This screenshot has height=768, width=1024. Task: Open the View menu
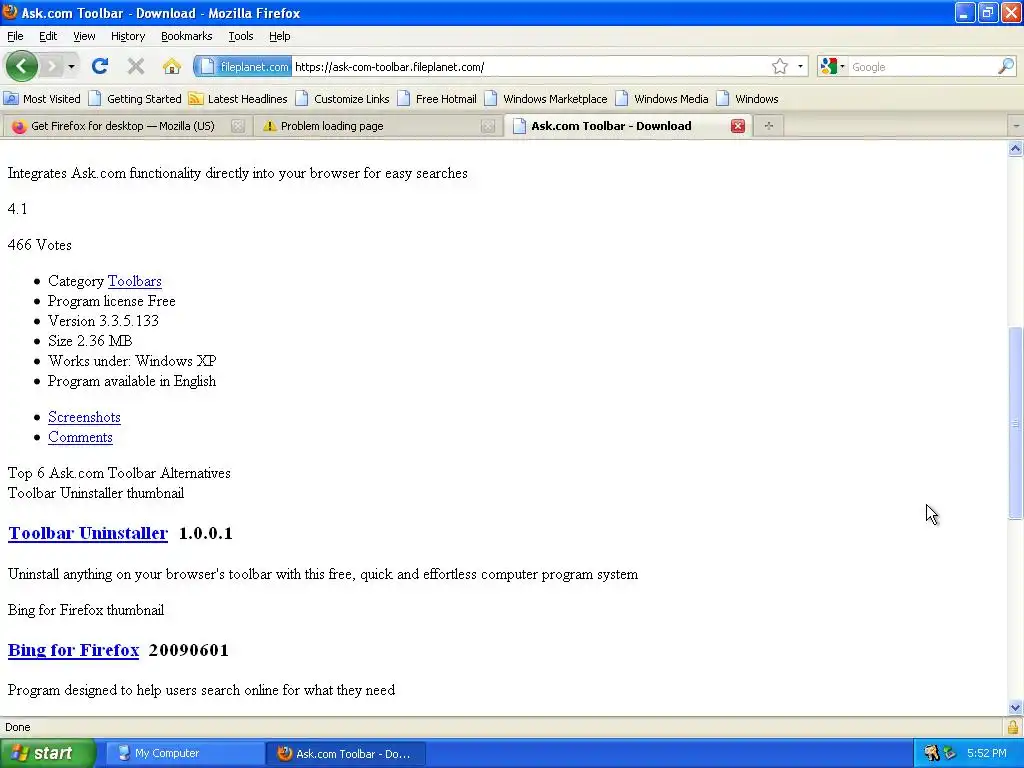click(84, 36)
